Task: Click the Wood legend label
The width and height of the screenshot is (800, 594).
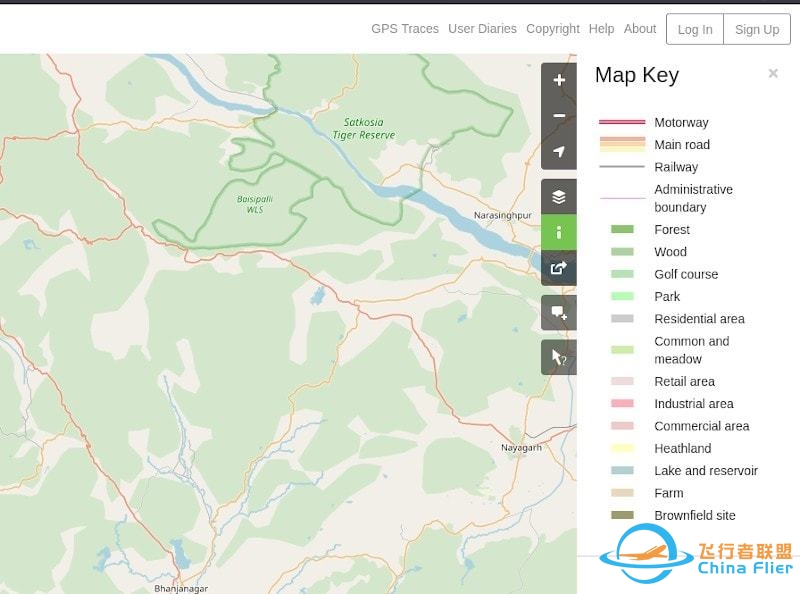Action: tap(670, 252)
